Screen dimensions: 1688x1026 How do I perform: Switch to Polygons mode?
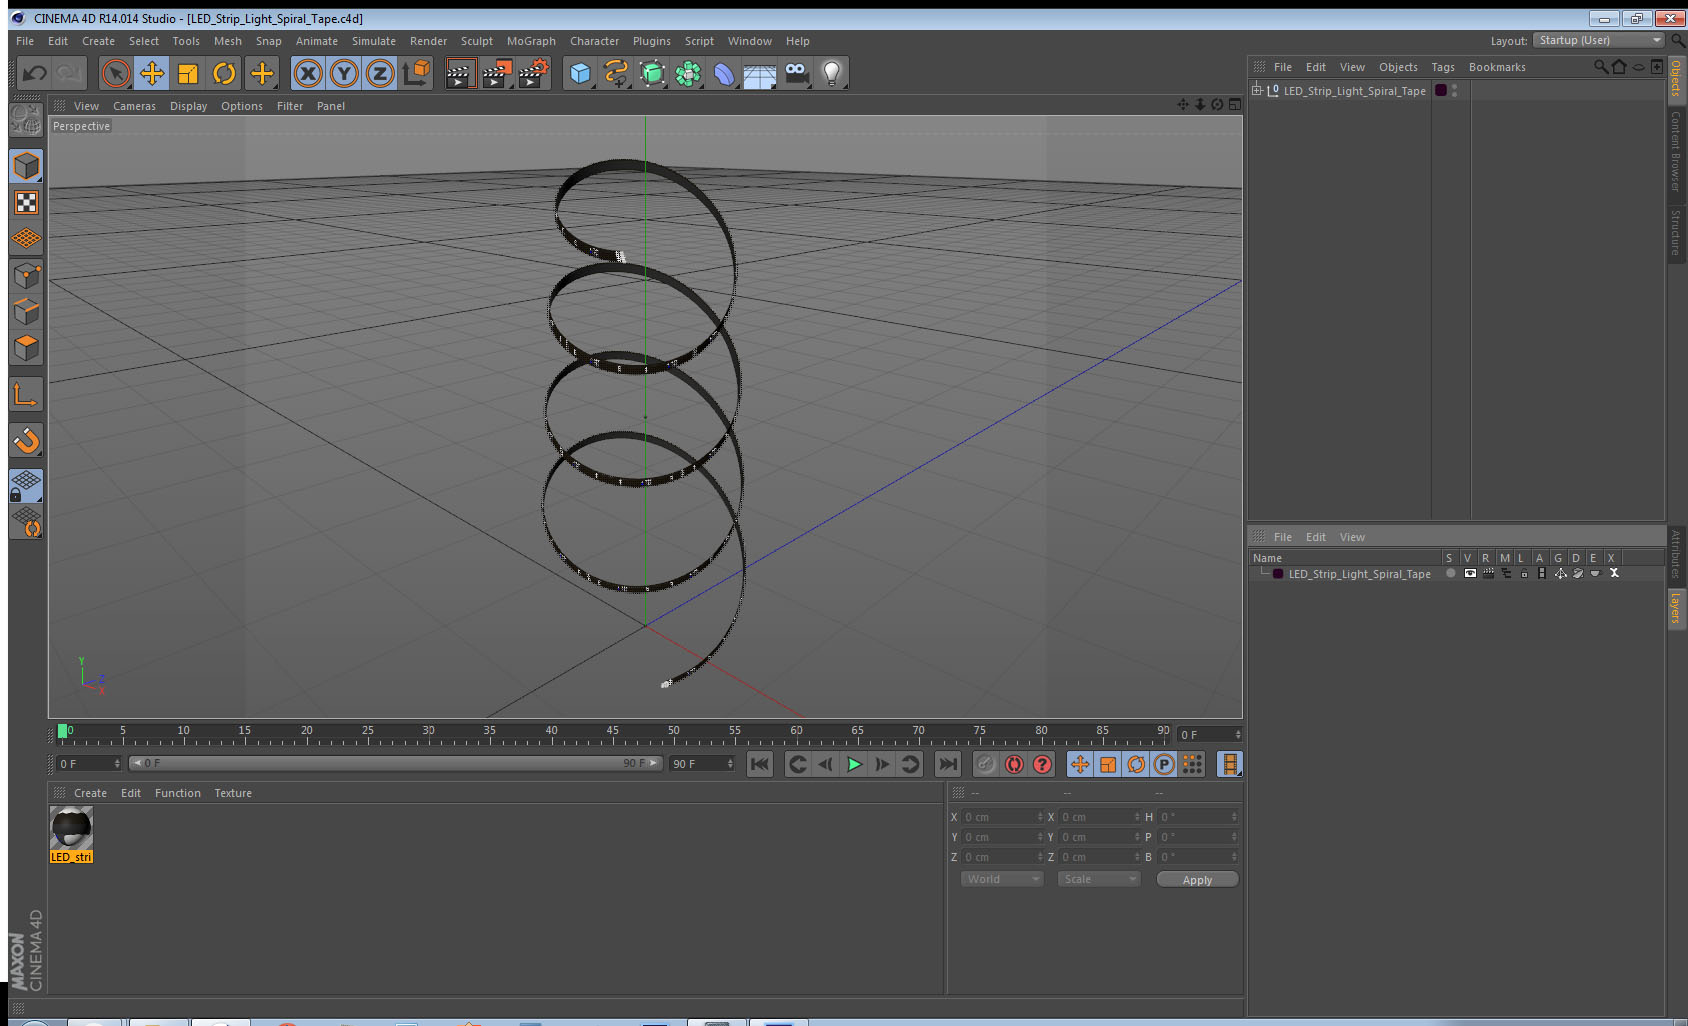pyautogui.click(x=26, y=347)
